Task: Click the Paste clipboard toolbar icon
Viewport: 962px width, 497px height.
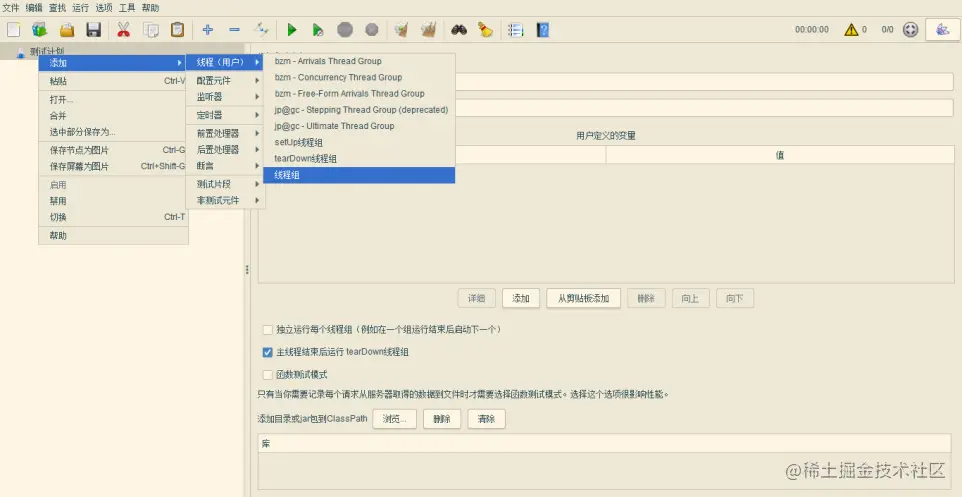Action: tap(177, 29)
